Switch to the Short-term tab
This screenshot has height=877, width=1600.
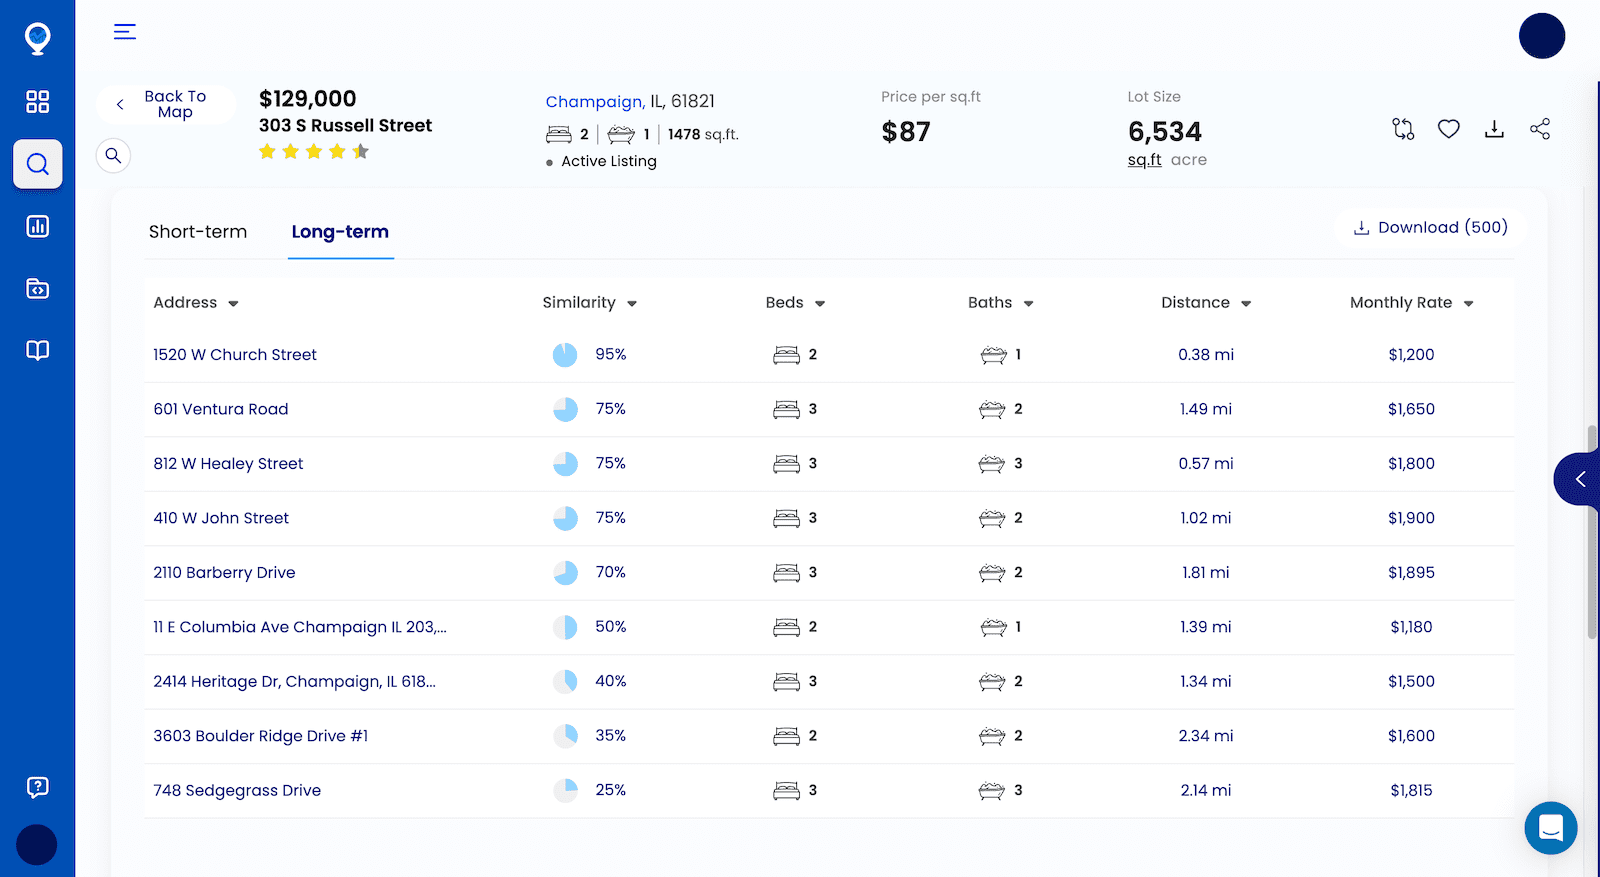pyautogui.click(x=198, y=232)
